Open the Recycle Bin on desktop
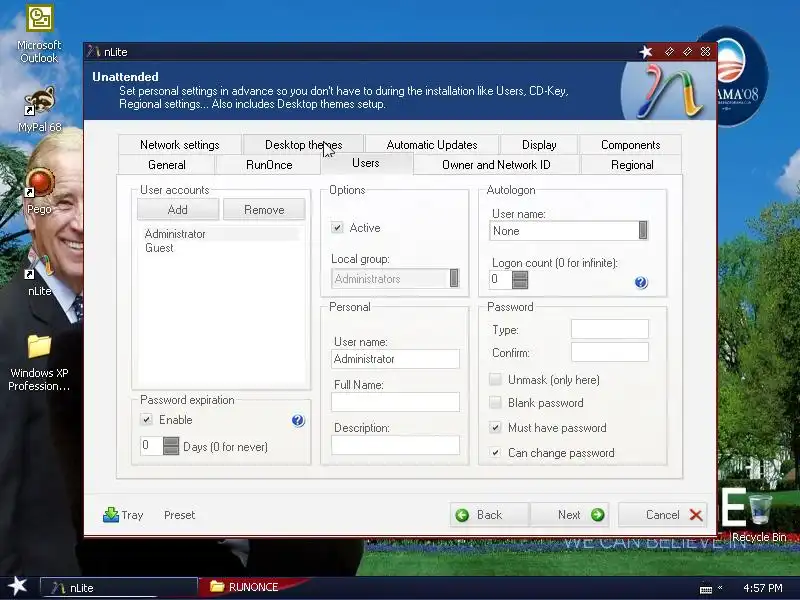 point(760,517)
